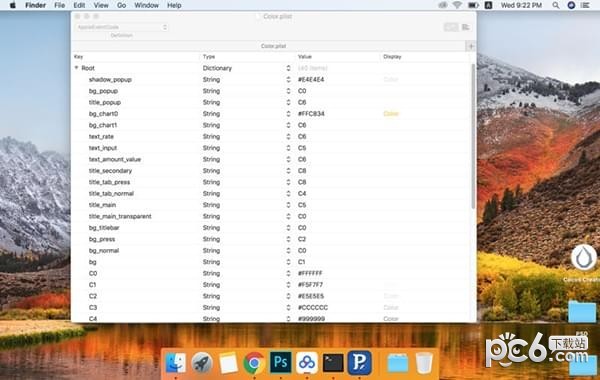Click the C2 value of bg_press
Screen dimensions: 600x380
(x=302, y=239)
